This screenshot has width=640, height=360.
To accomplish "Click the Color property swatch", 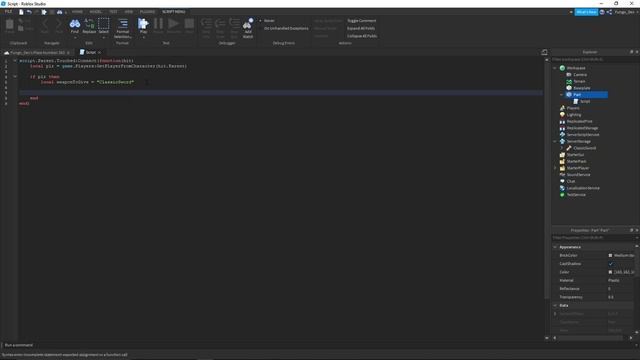I will pos(610,272).
